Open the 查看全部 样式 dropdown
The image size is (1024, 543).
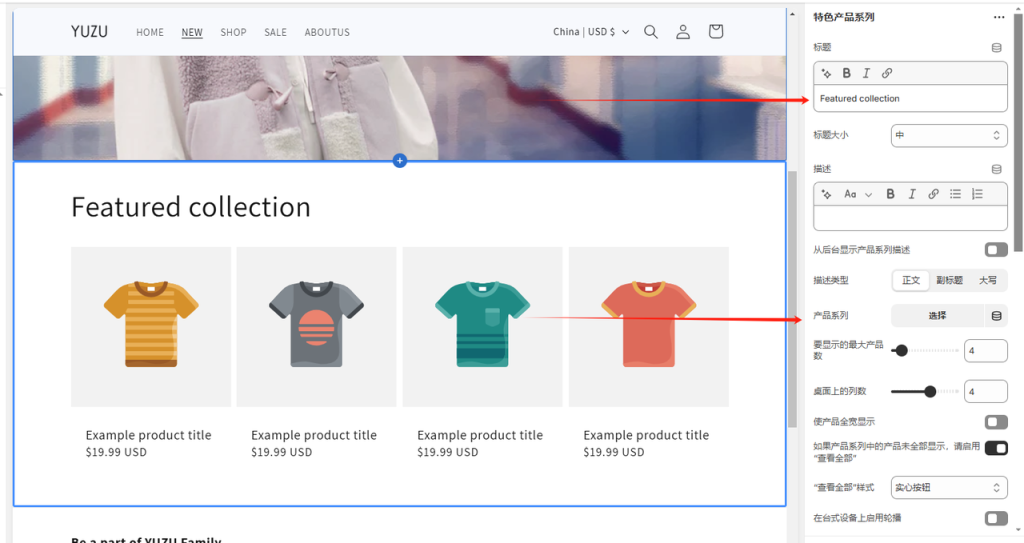tap(949, 487)
